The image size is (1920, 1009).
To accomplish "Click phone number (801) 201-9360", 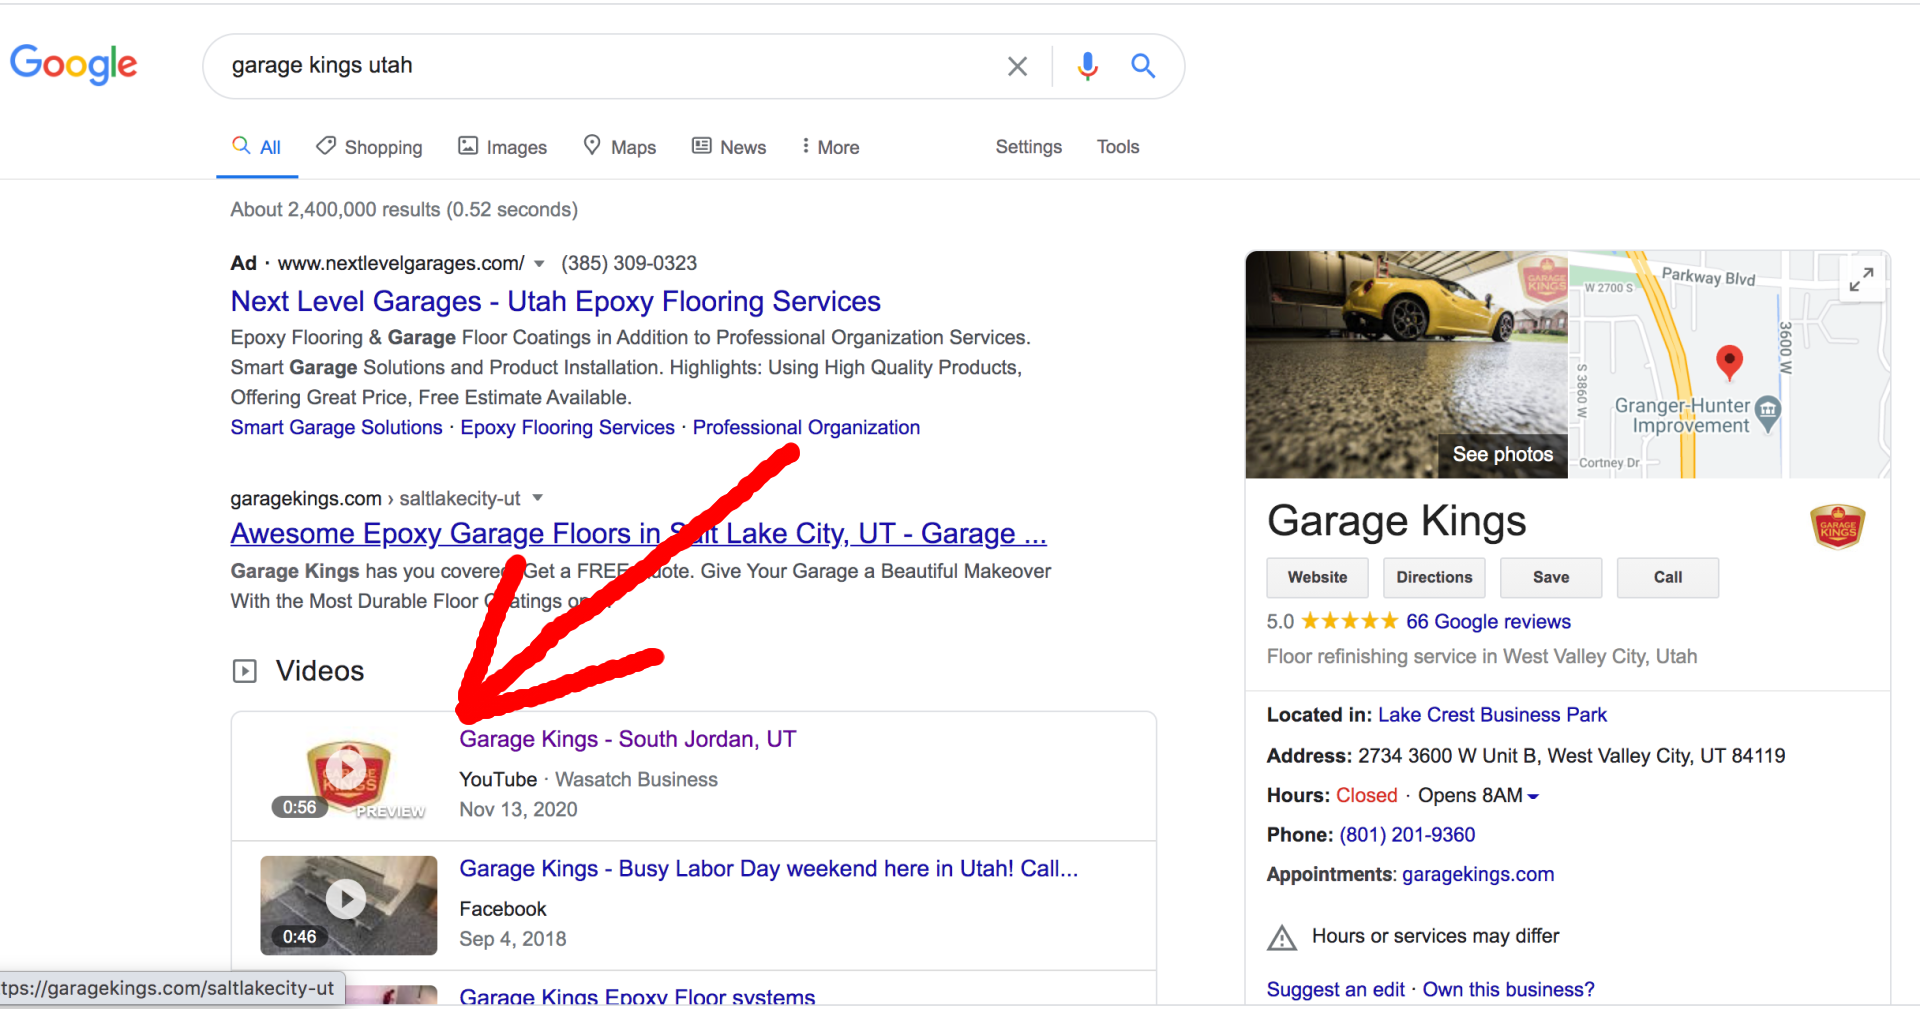I will [x=1407, y=835].
